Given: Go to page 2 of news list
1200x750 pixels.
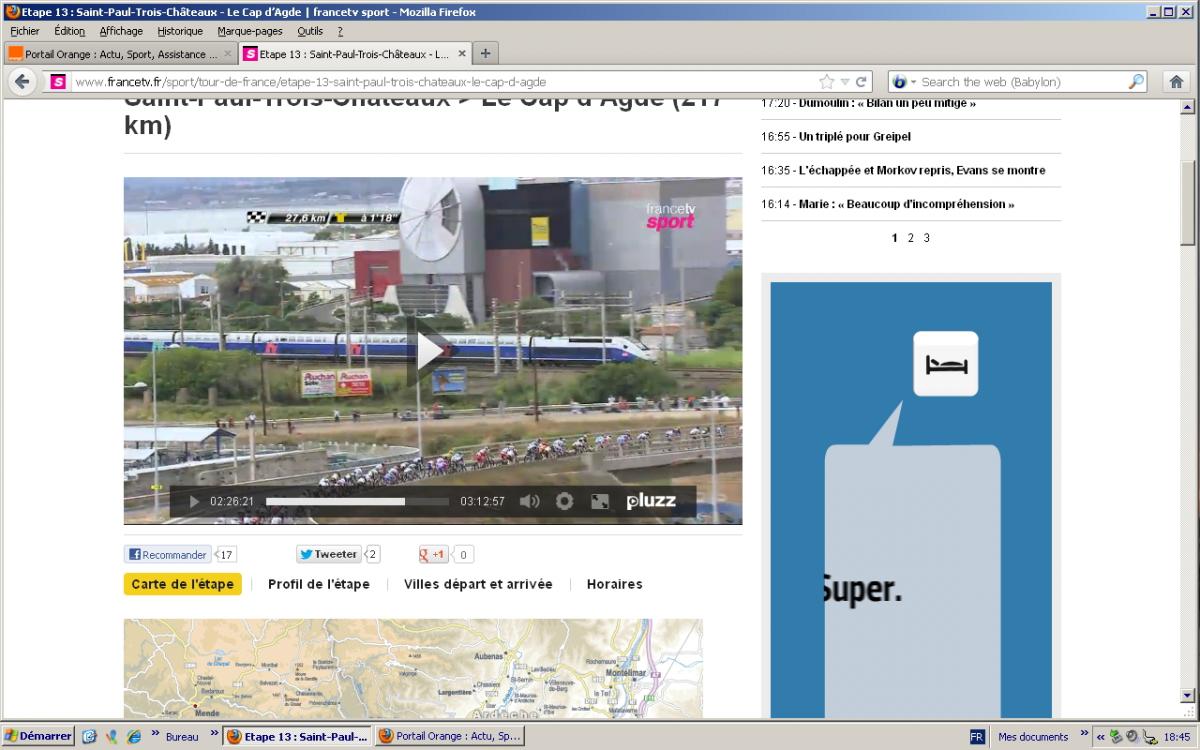Looking at the screenshot, I should pyautogui.click(x=910, y=238).
